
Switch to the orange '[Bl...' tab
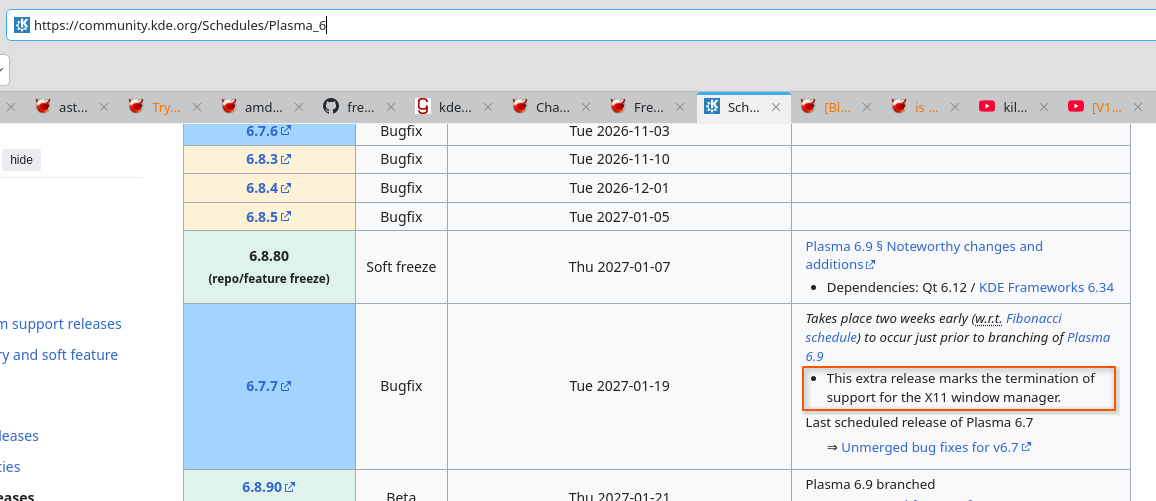(x=838, y=107)
